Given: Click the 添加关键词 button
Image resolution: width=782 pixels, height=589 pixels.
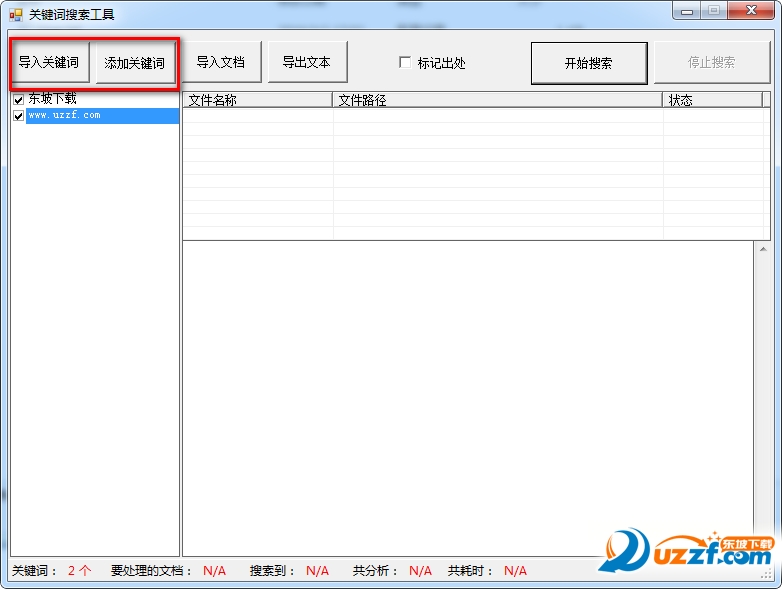Looking at the screenshot, I should coord(135,62).
